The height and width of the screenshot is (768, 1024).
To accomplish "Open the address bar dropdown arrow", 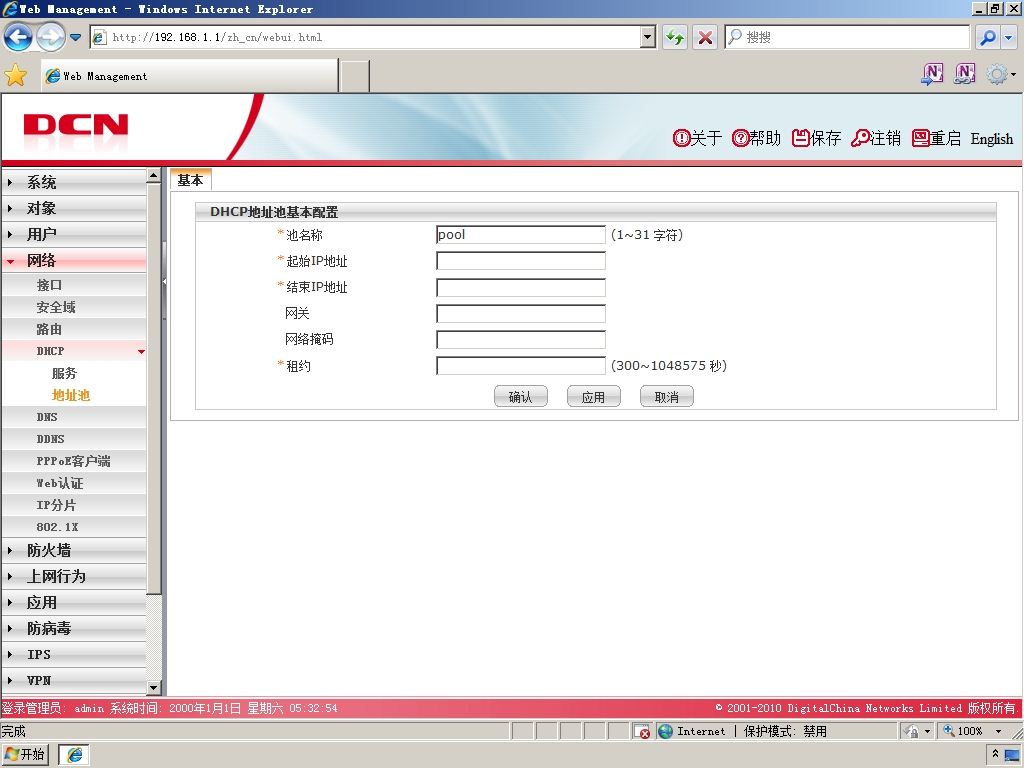I will pos(647,37).
